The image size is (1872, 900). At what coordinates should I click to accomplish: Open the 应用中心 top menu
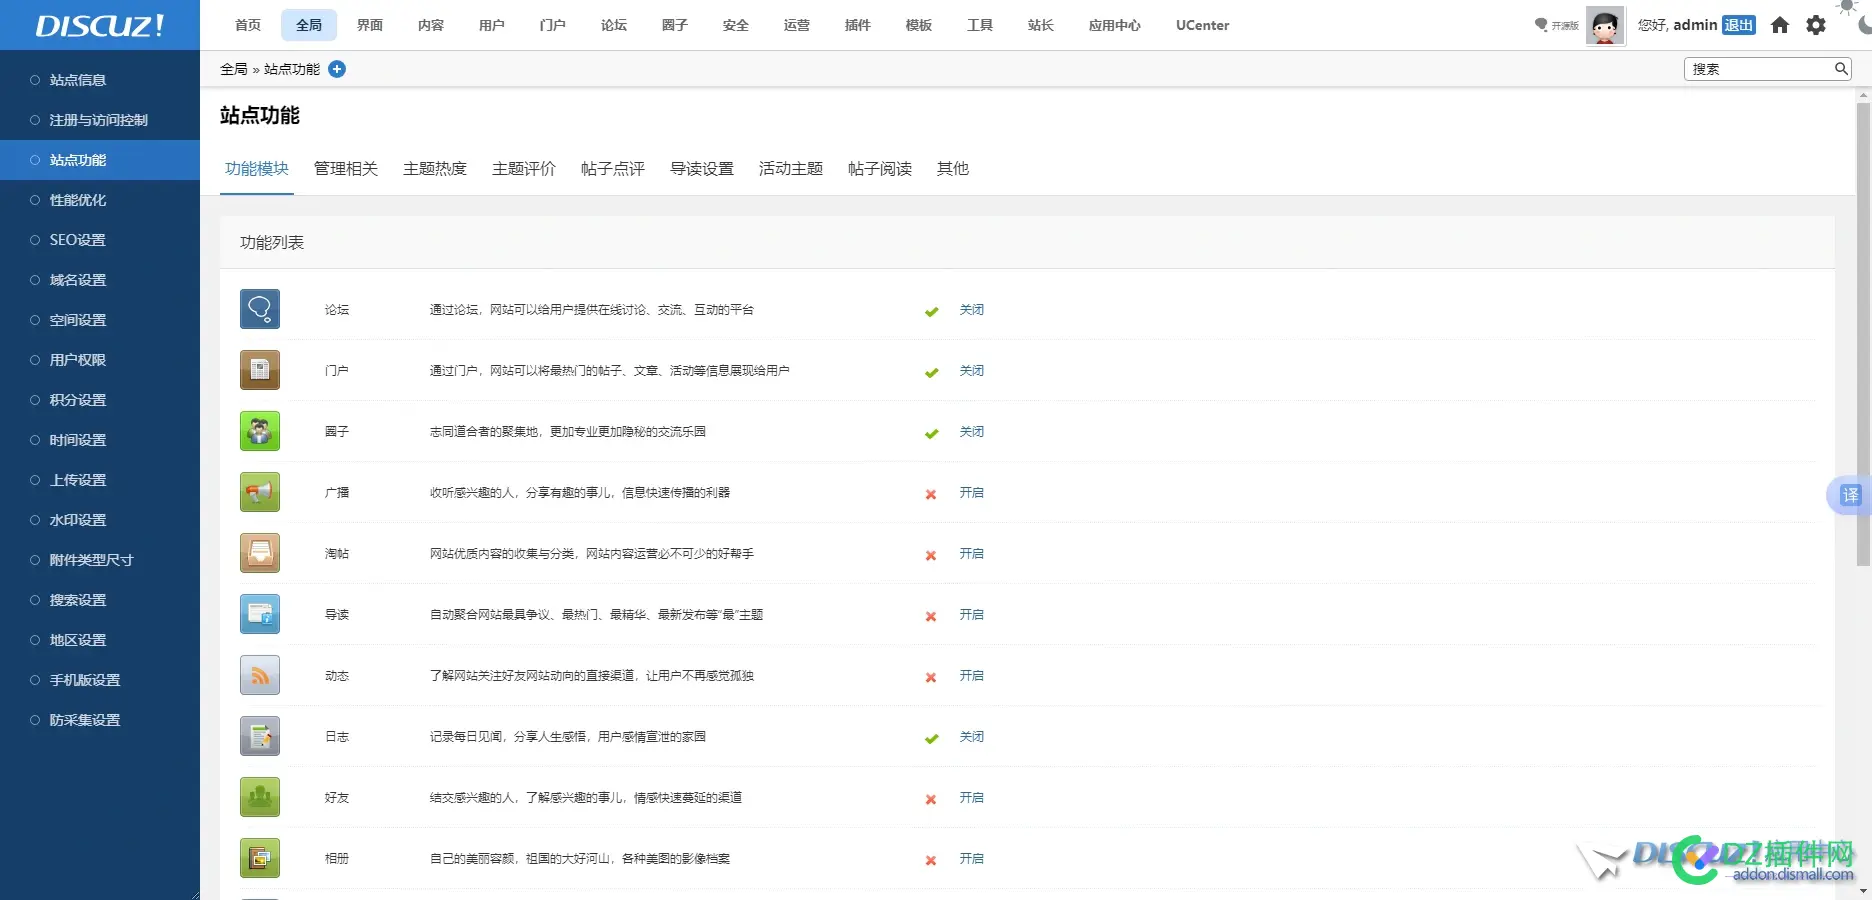(x=1115, y=25)
